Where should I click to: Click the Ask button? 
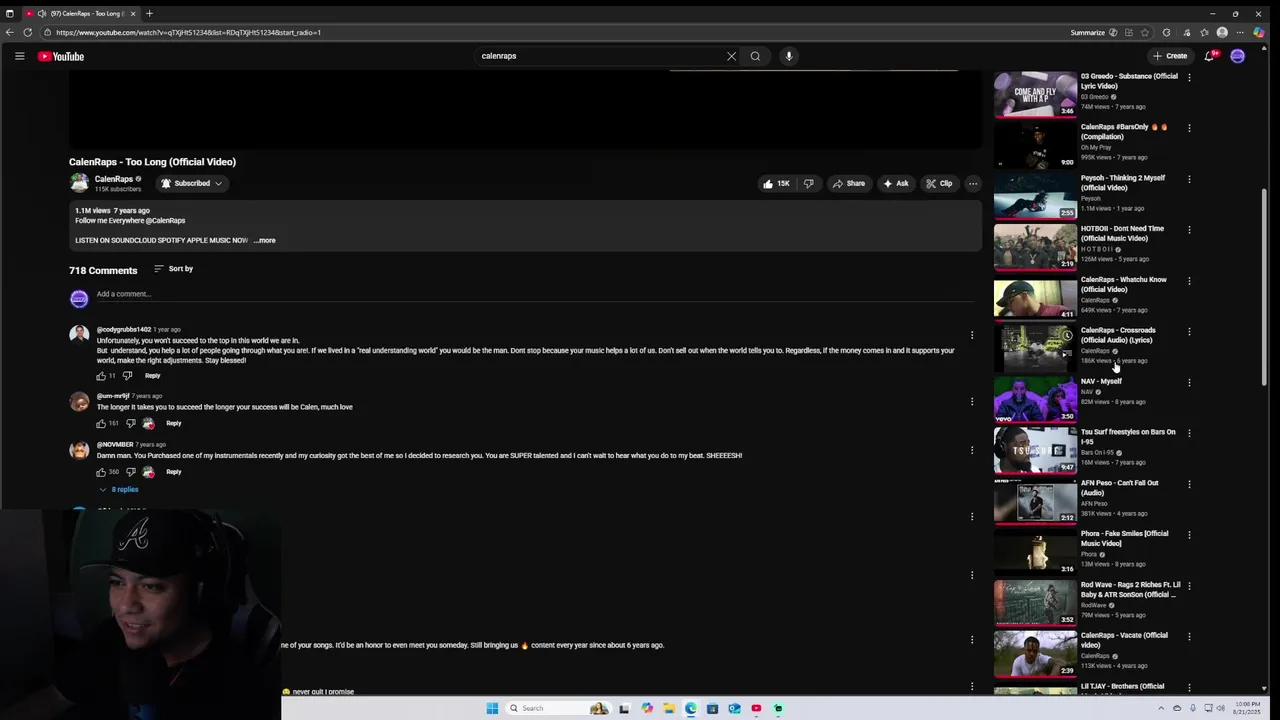895,183
